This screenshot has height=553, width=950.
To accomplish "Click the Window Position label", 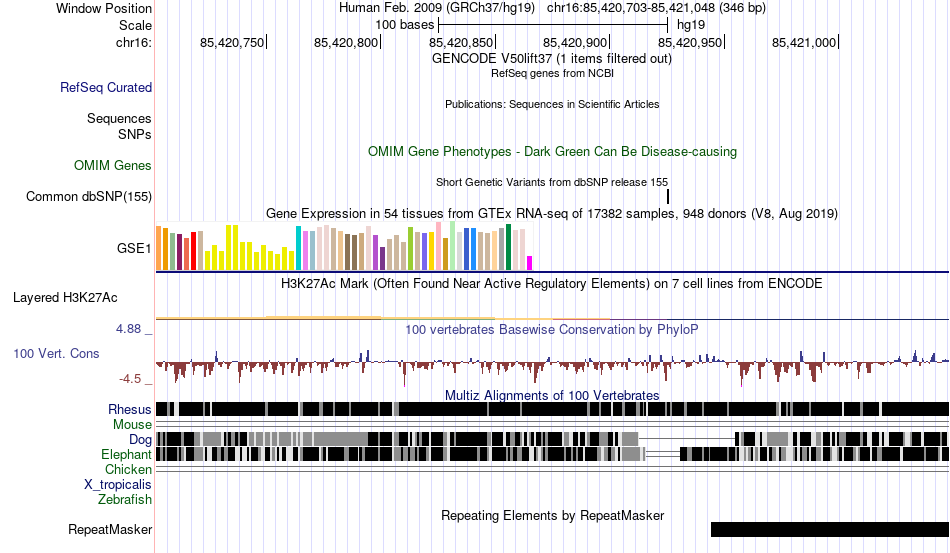I will point(104,8).
